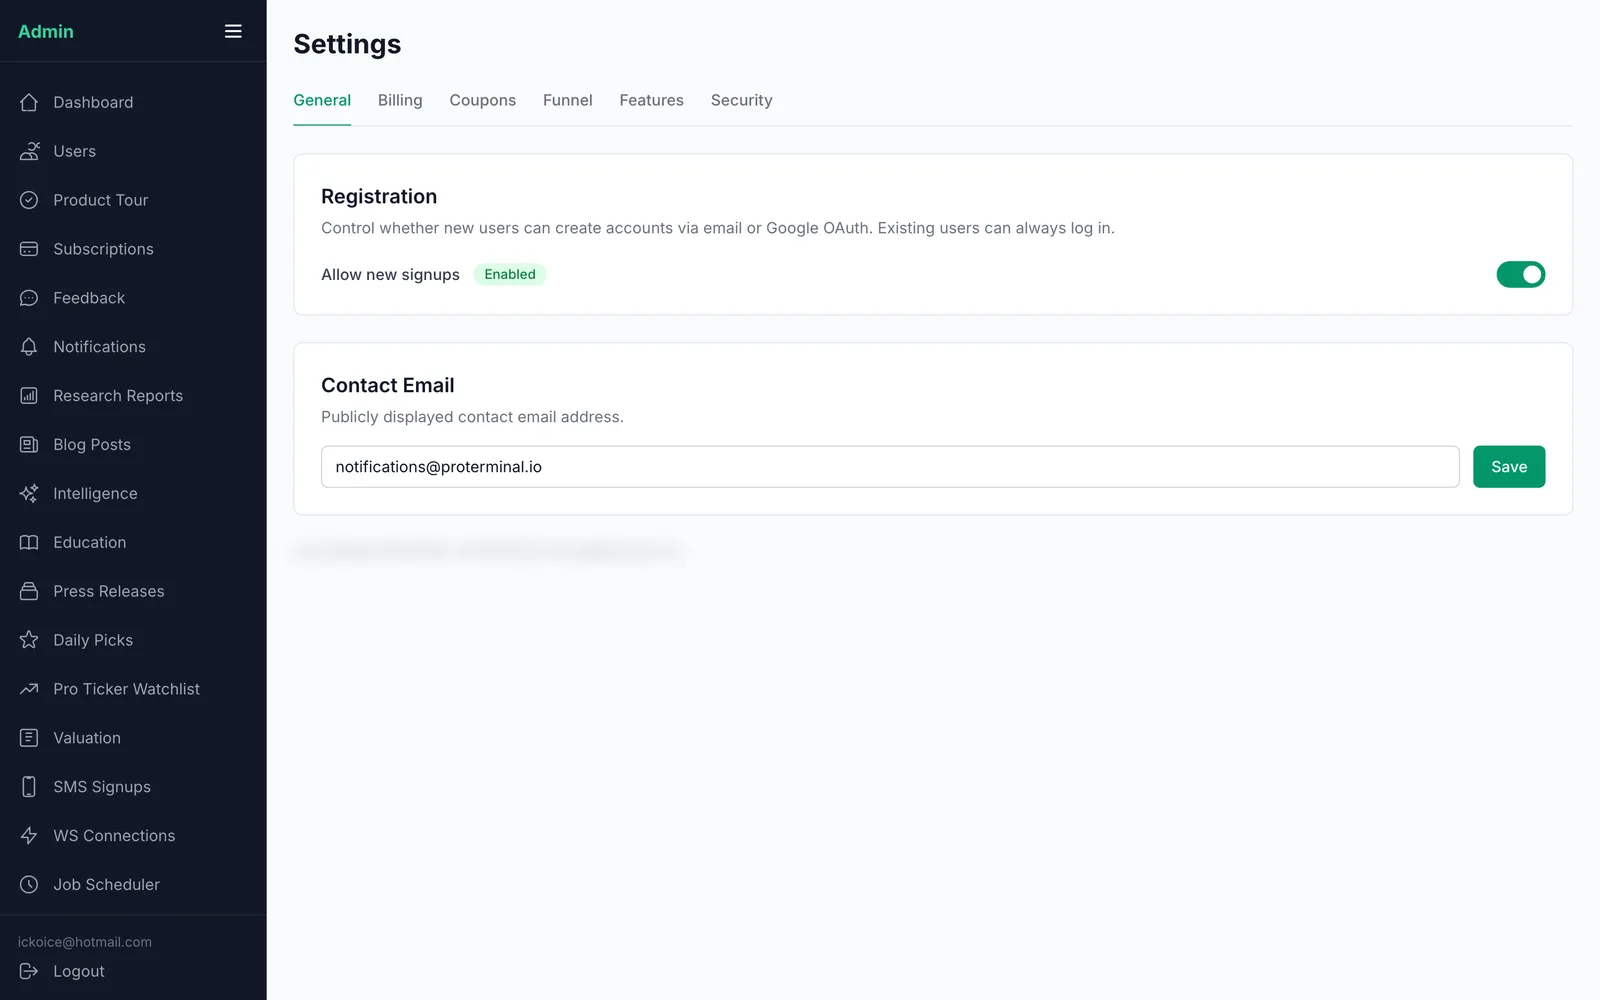Open Press Releases label in sidebar

[109, 591]
